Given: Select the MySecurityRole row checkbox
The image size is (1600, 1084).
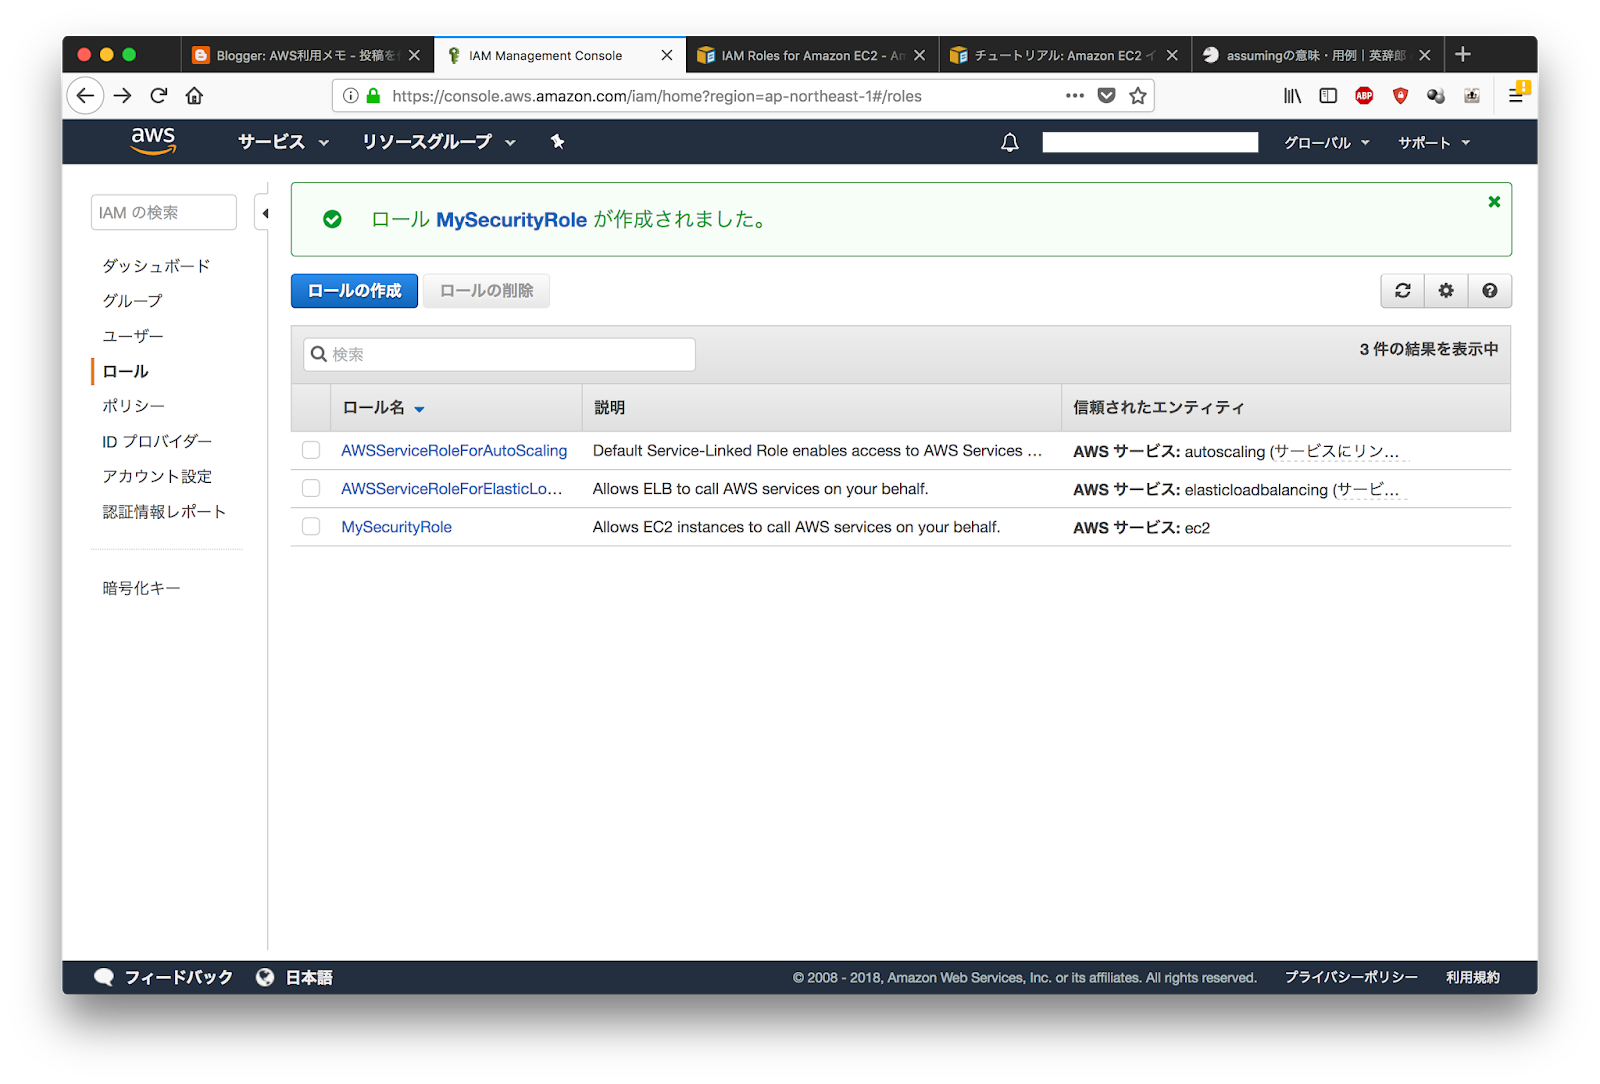Looking at the screenshot, I should pyautogui.click(x=311, y=526).
